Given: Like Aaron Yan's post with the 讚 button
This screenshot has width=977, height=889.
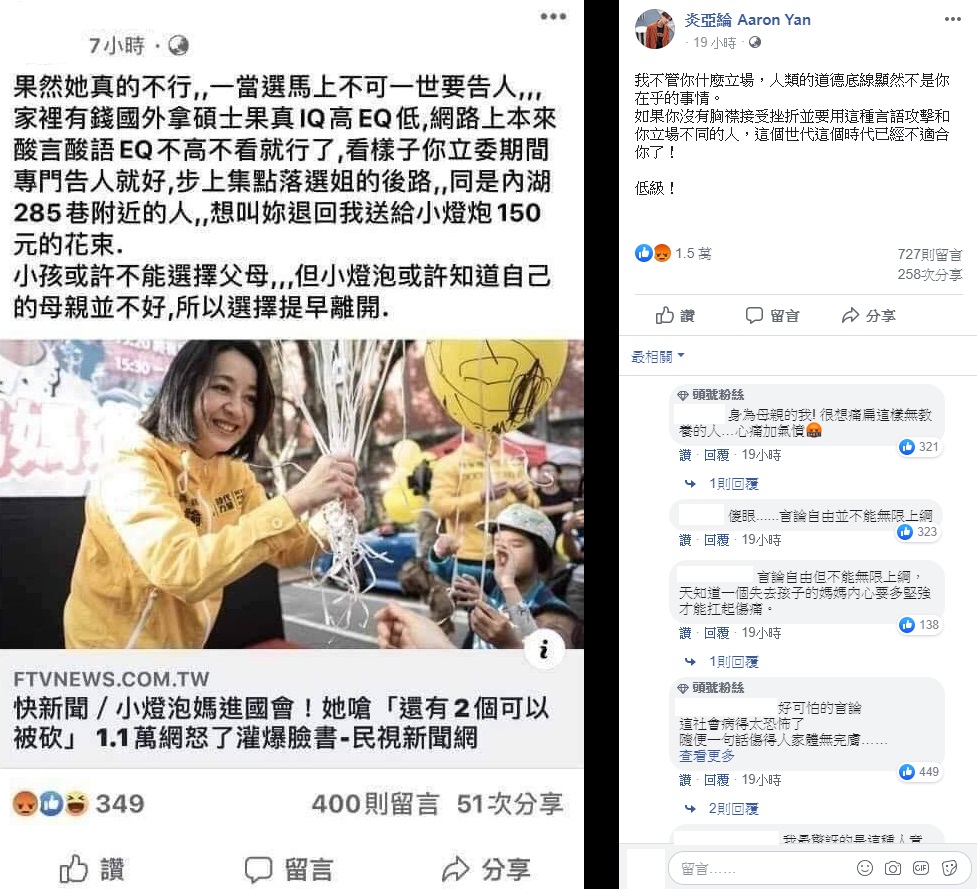Looking at the screenshot, I should tap(675, 315).
